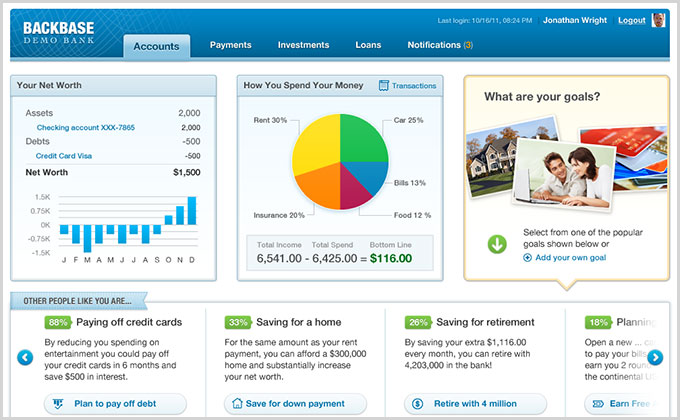Click the Last login timestamp text
Image resolution: width=680 pixels, height=420 pixels.
(484, 20)
